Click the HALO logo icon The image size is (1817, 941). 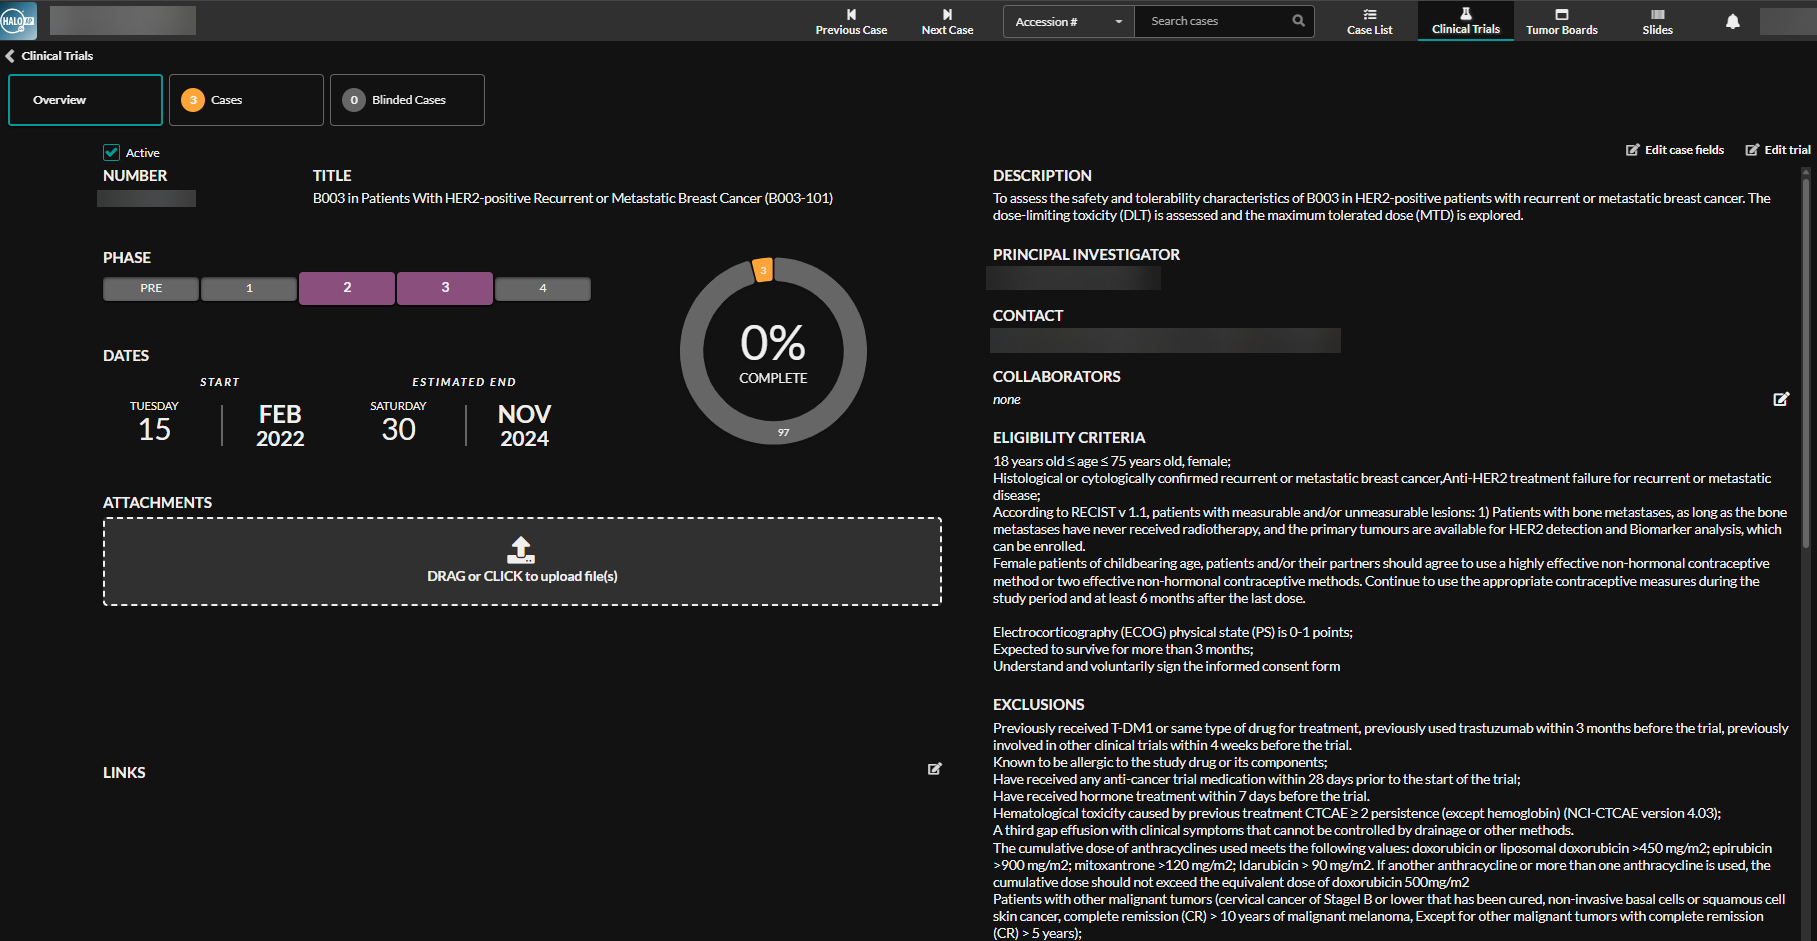coord(18,20)
